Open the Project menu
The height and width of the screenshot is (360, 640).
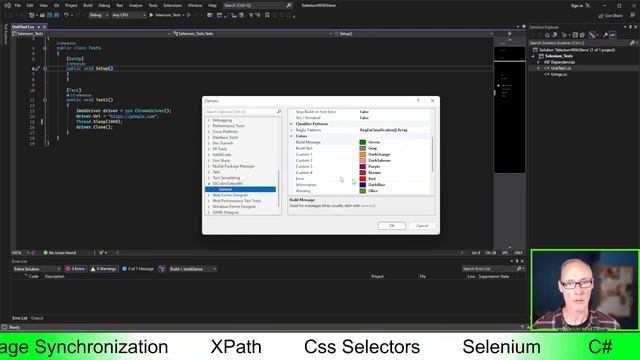coord(71,5)
